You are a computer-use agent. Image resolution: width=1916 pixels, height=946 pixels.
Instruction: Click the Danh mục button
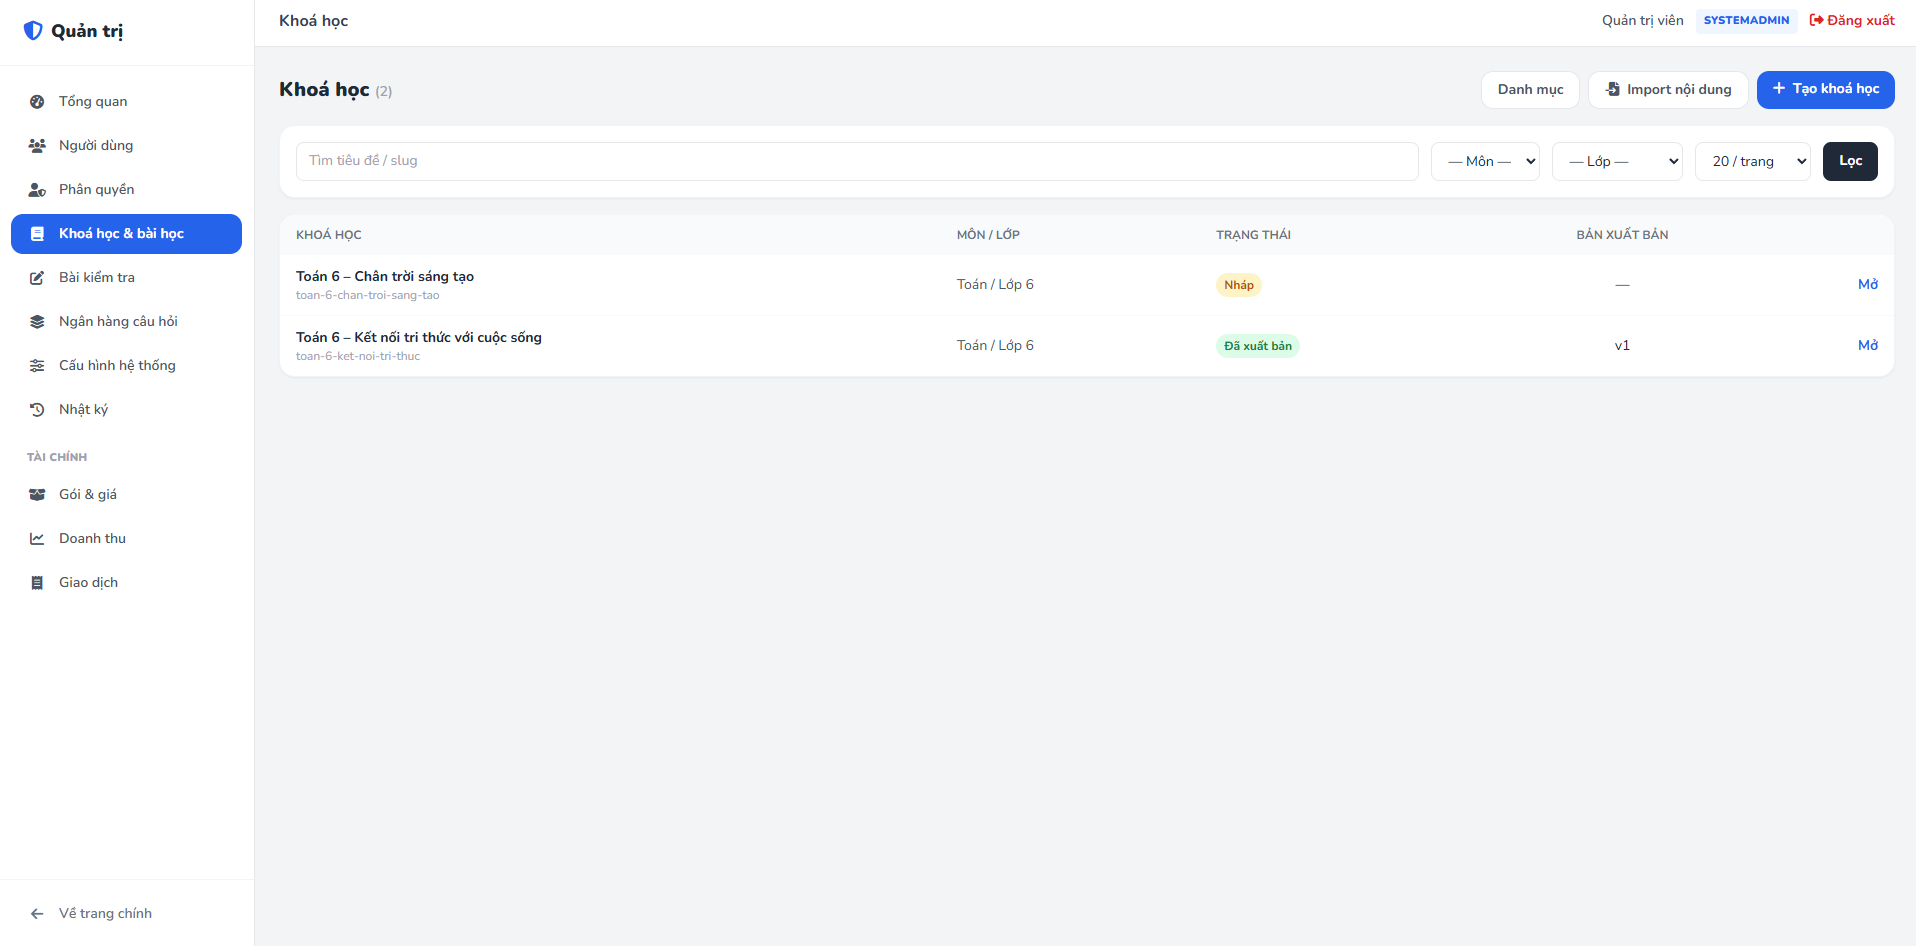tap(1530, 90)
